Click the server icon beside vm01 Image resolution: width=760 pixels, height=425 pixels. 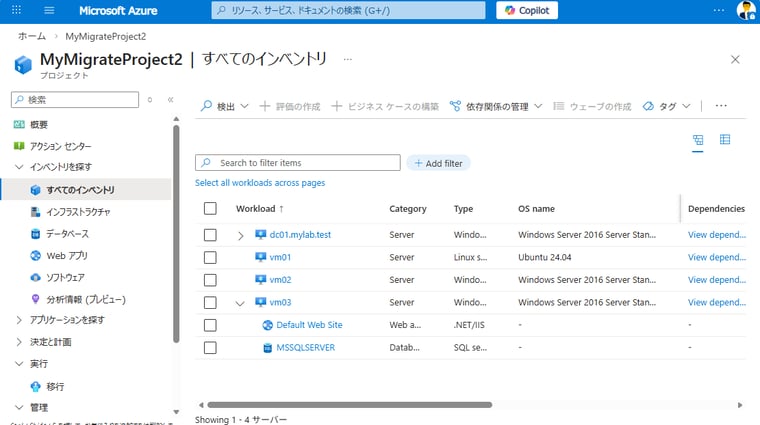pyautogui.click(x=260, y=257)
